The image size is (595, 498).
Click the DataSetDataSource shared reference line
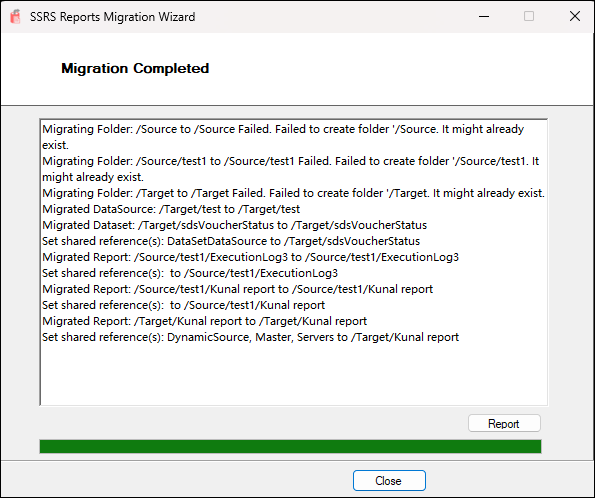tap(231, 241)
